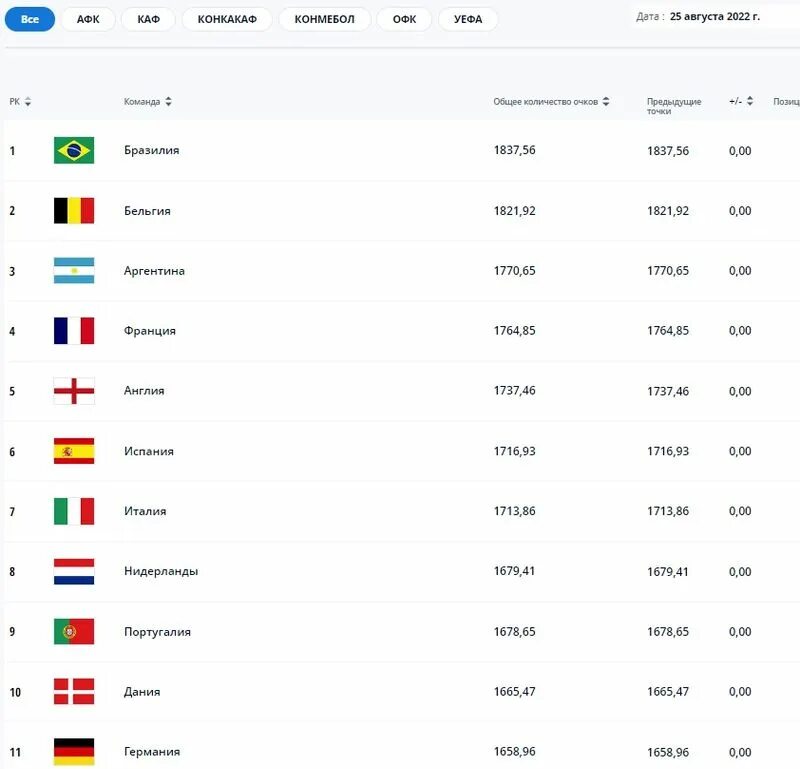The height and width of the screenshot is (769, 800).
Task: Open the date selector 25 августа 2022
Action: [714, 16]
